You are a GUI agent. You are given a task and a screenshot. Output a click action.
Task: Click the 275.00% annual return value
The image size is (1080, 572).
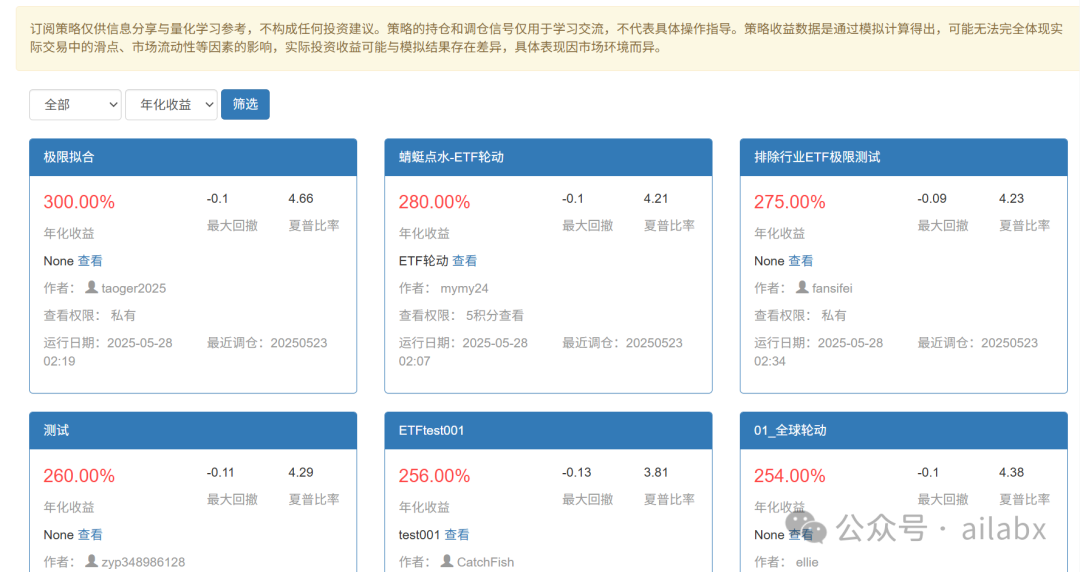790,202
